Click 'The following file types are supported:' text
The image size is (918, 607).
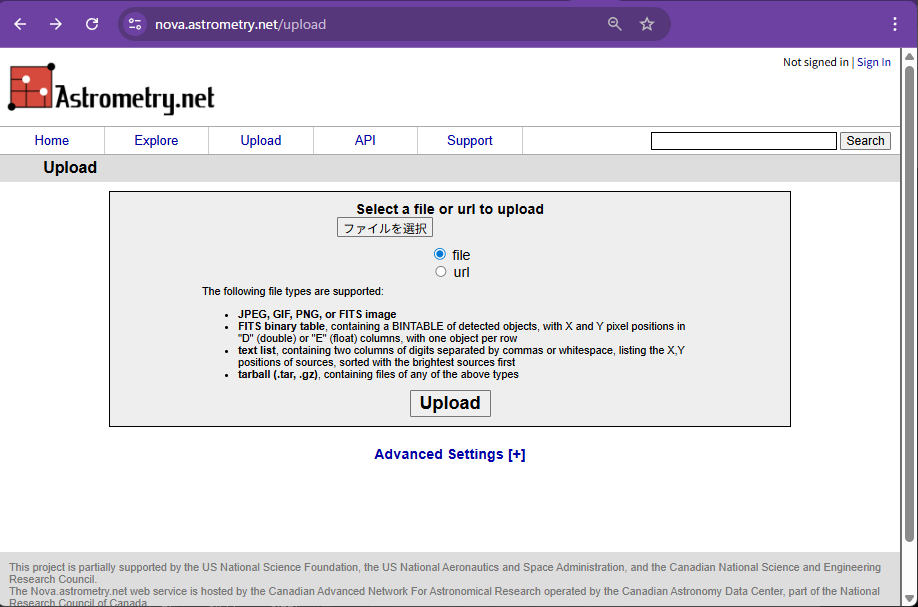coord(293,292)
